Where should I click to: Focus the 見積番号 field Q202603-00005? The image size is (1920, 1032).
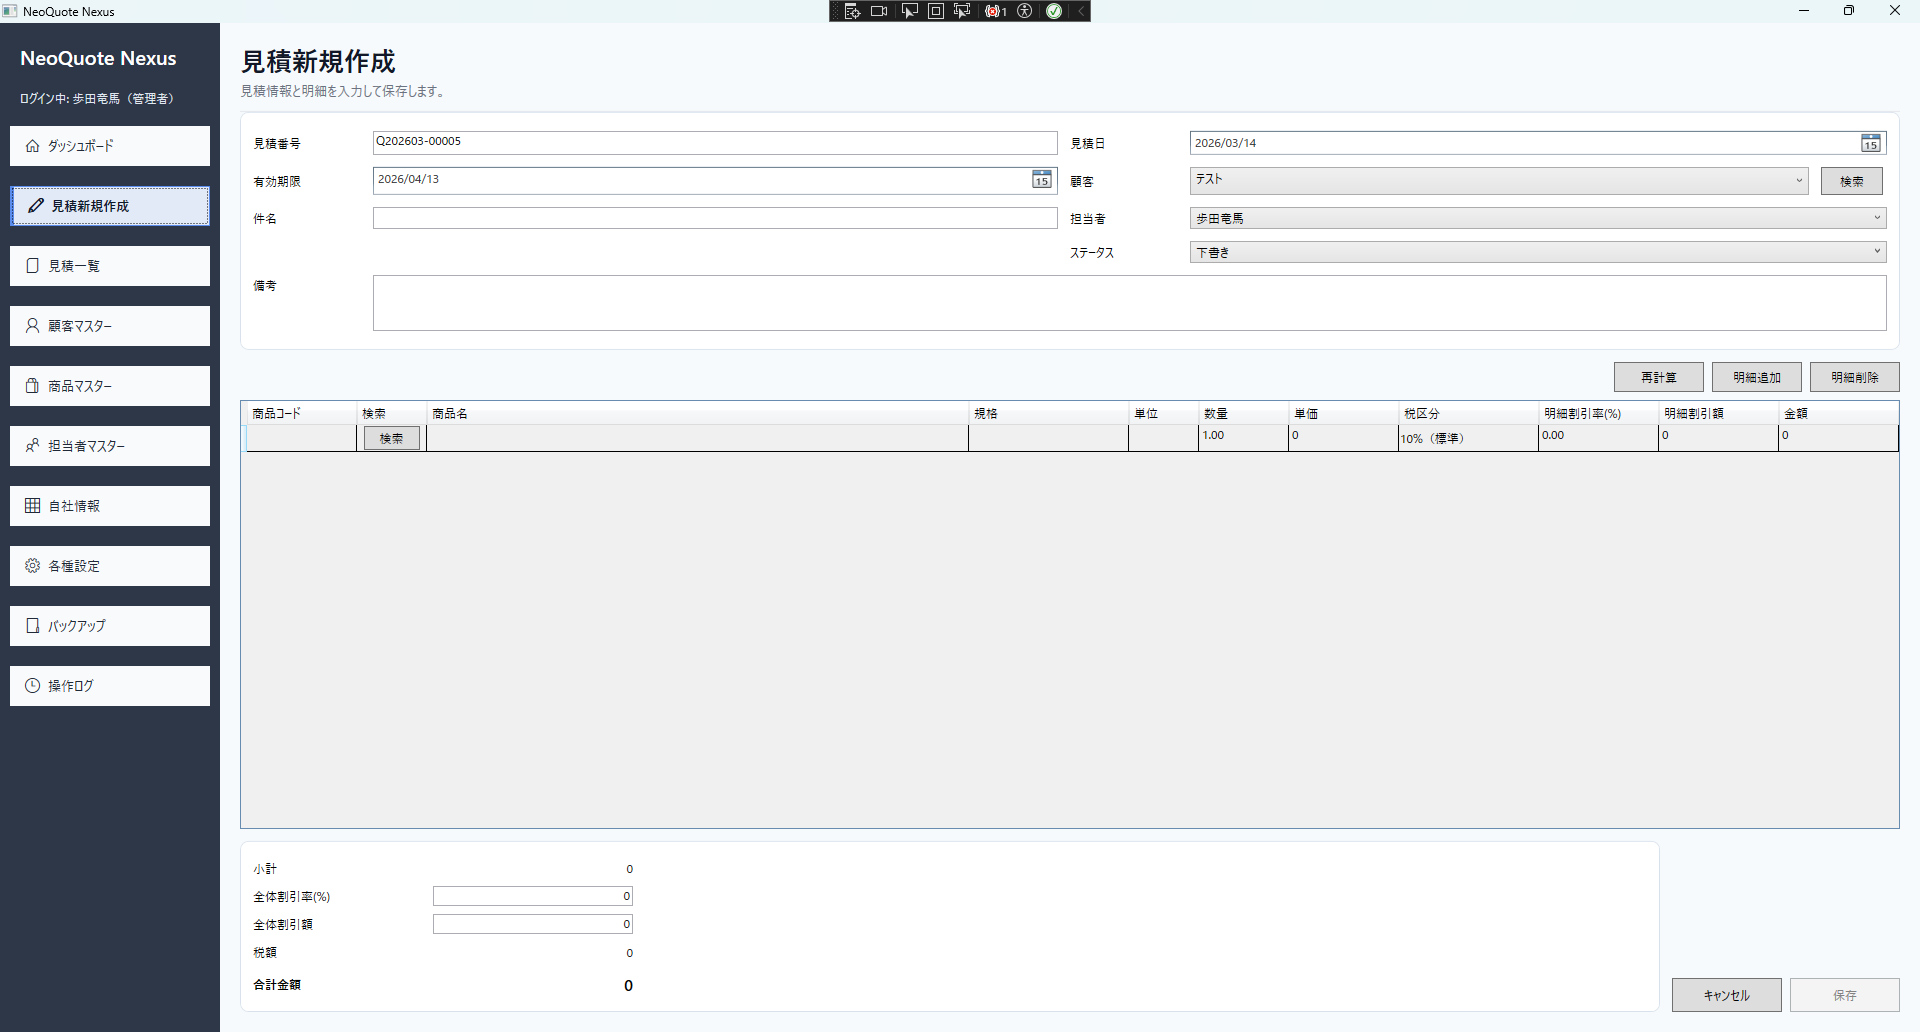(715, 143)
